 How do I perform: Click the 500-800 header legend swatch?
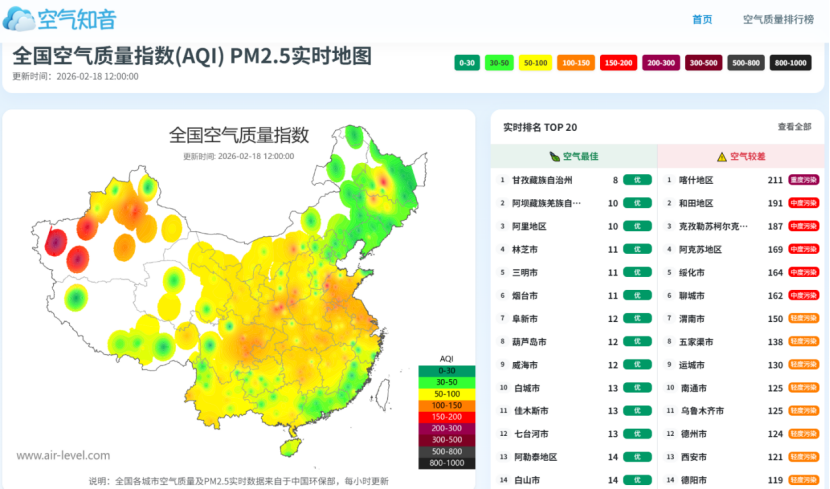[746, 62]
